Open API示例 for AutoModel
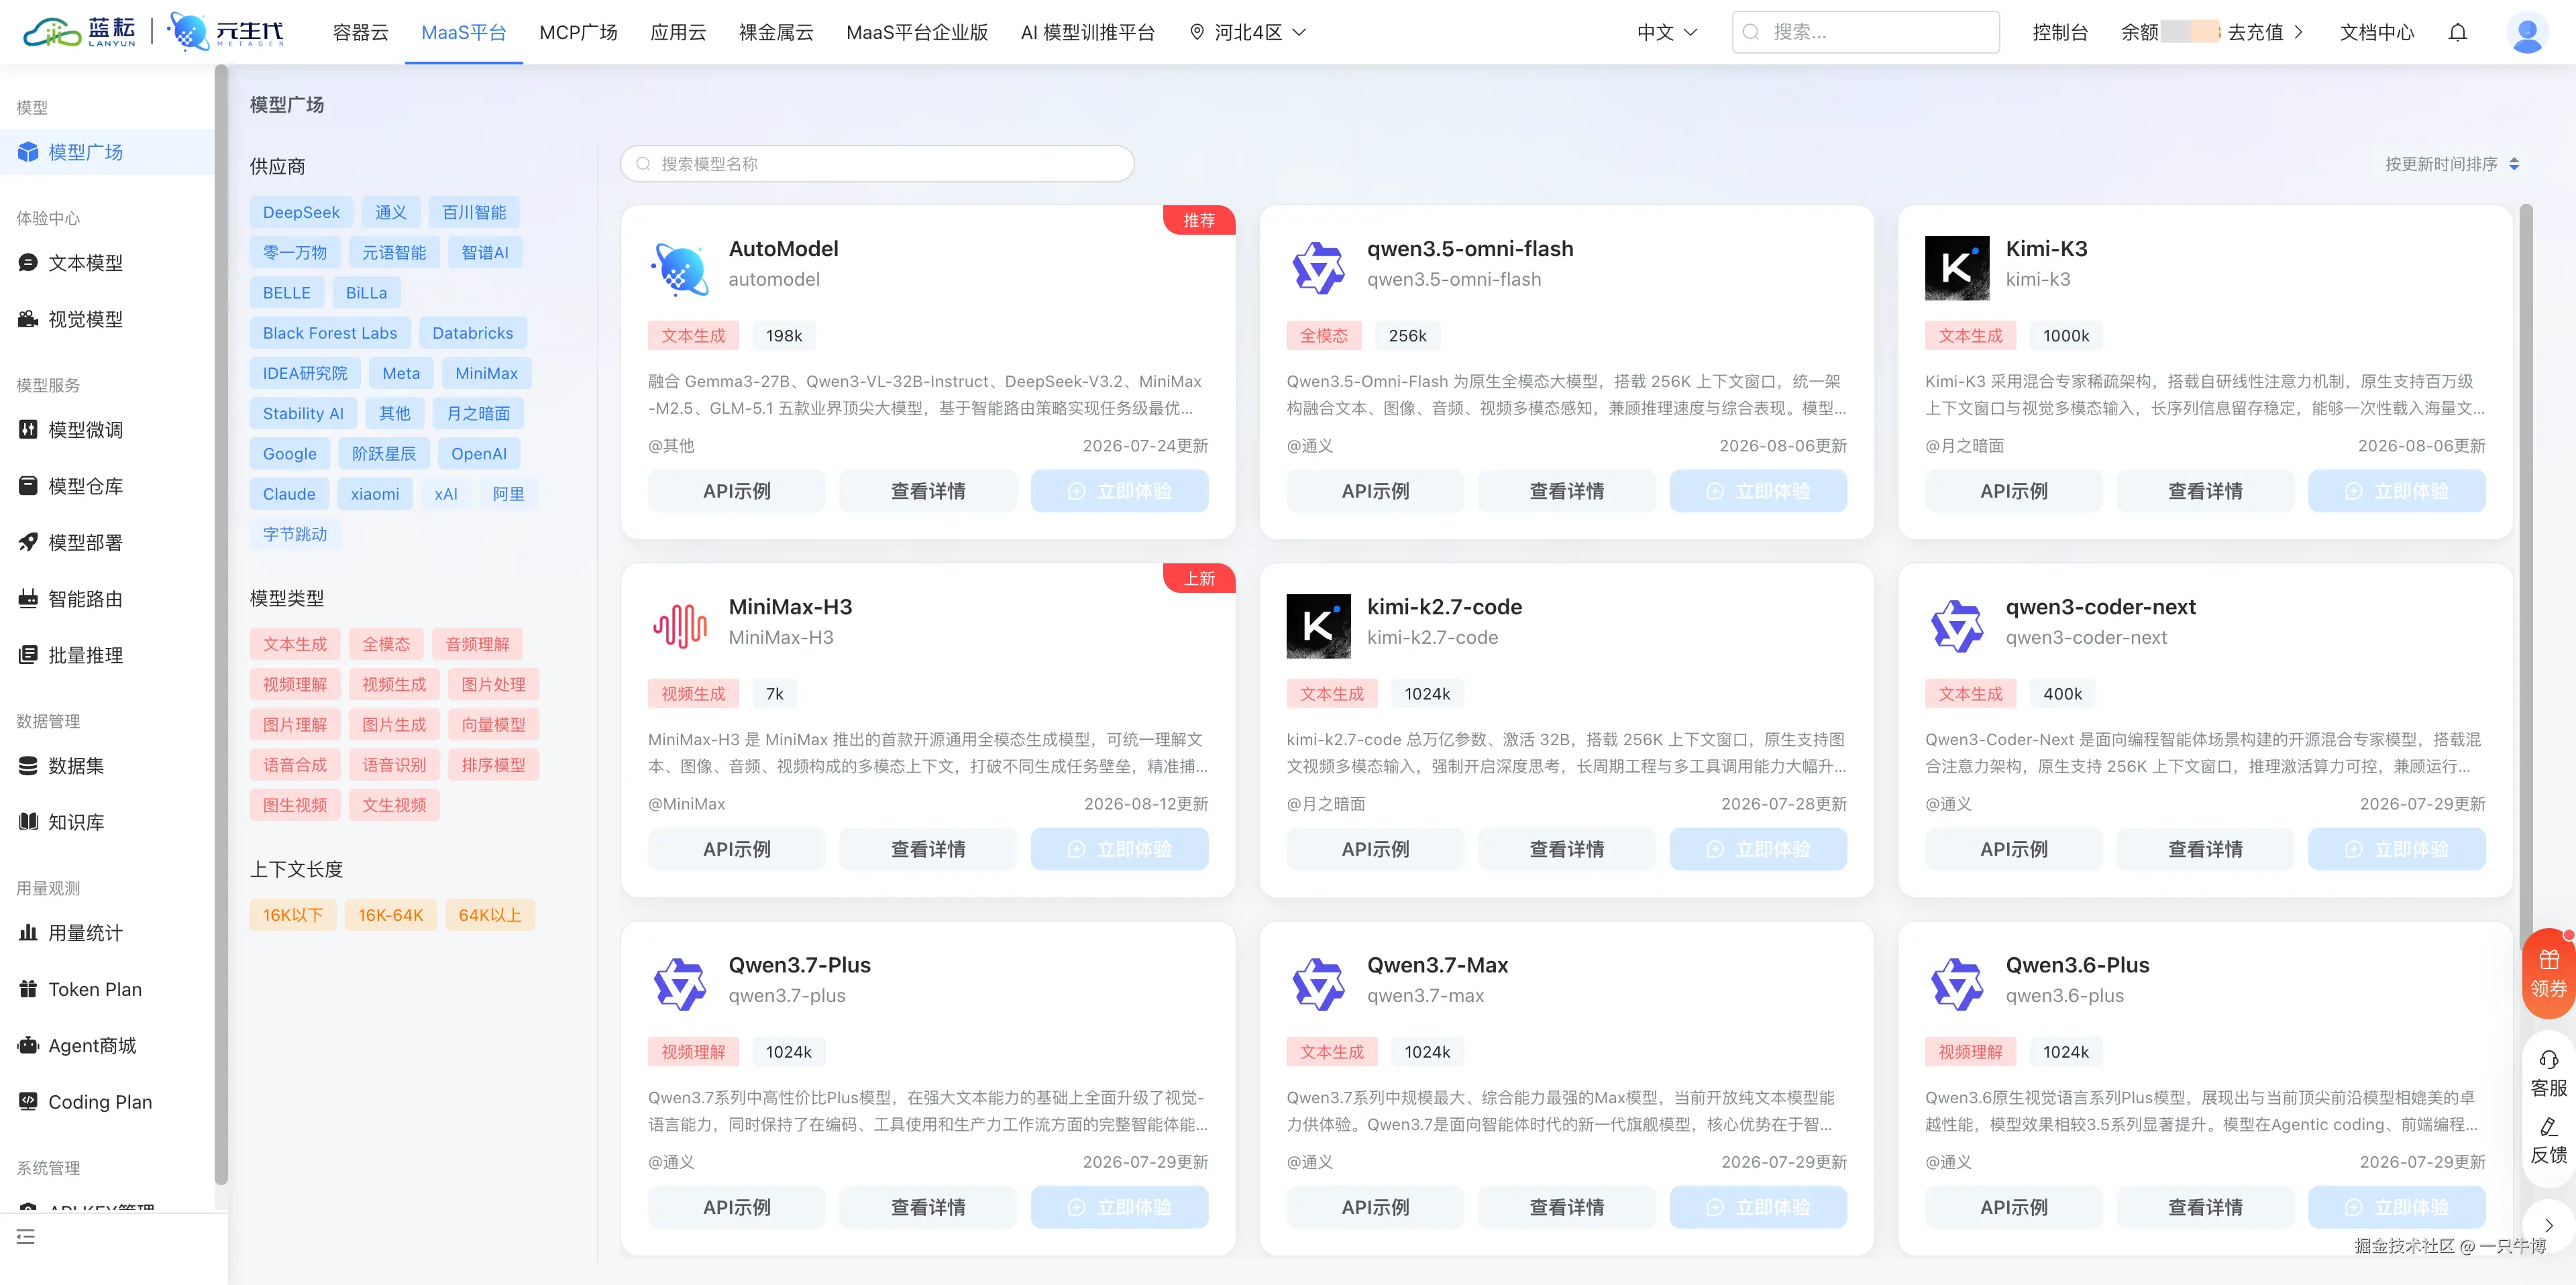2576x1285 pixels. pos(737,491)
